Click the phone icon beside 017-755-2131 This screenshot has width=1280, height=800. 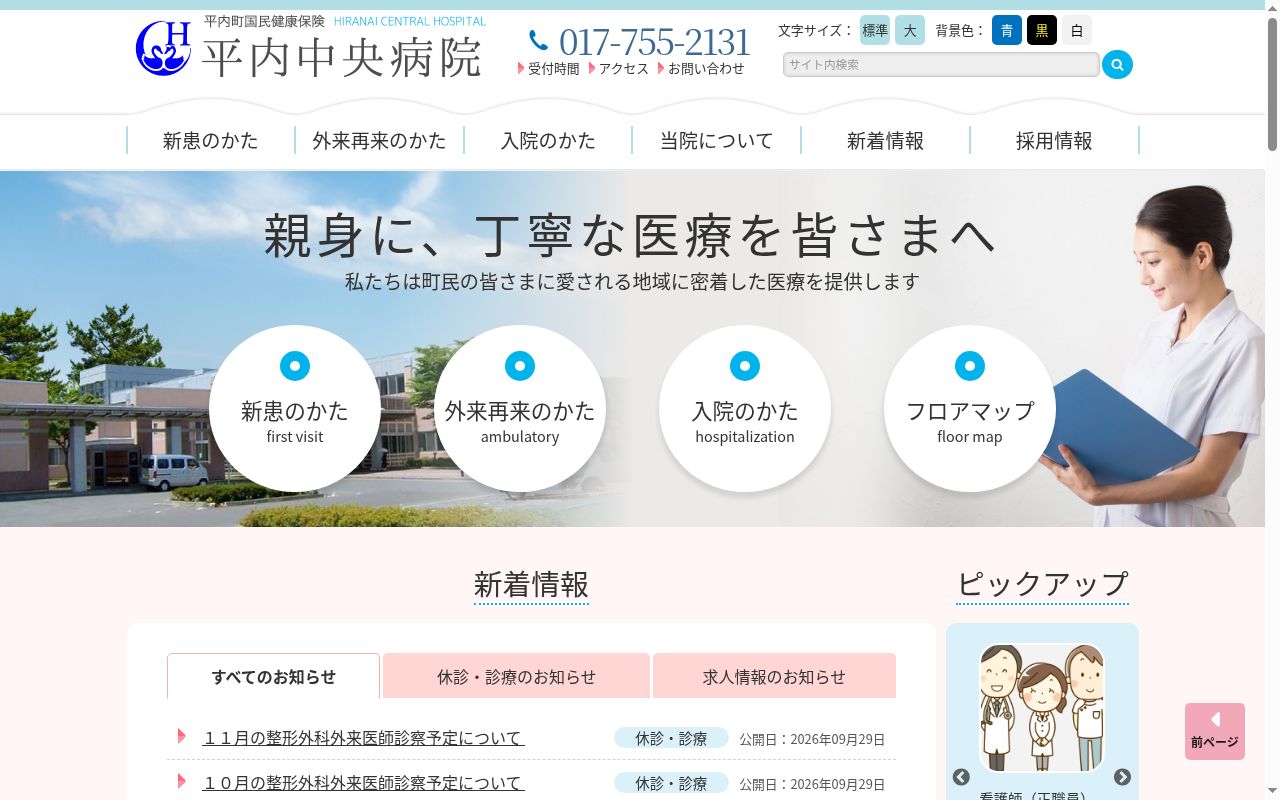(x=539, y=41)
